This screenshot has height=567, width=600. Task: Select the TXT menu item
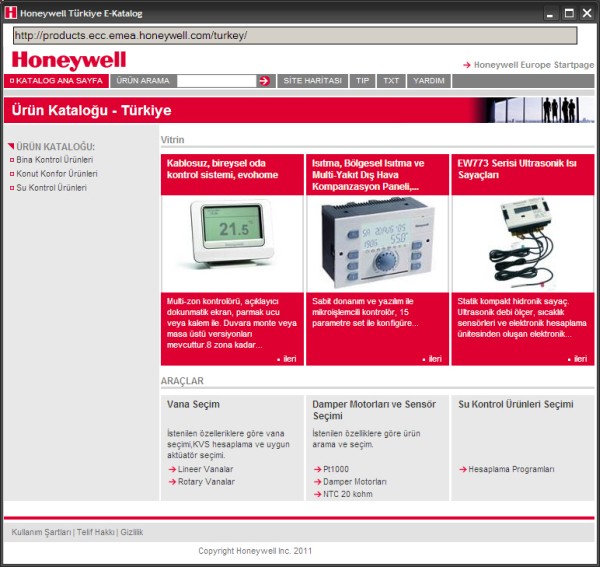coord(391,81)
